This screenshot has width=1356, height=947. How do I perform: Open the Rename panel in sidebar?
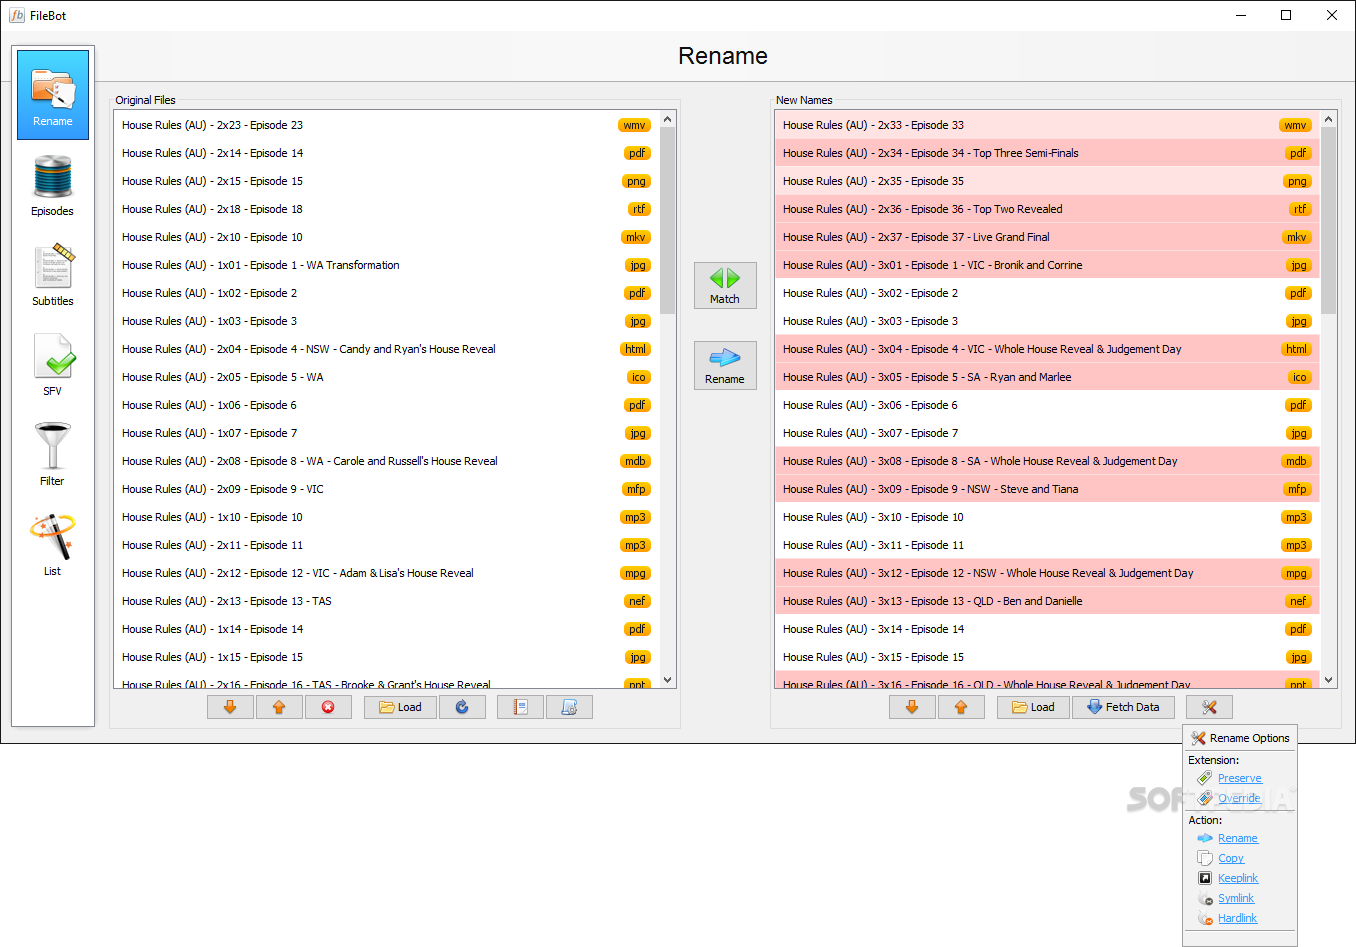53,95
